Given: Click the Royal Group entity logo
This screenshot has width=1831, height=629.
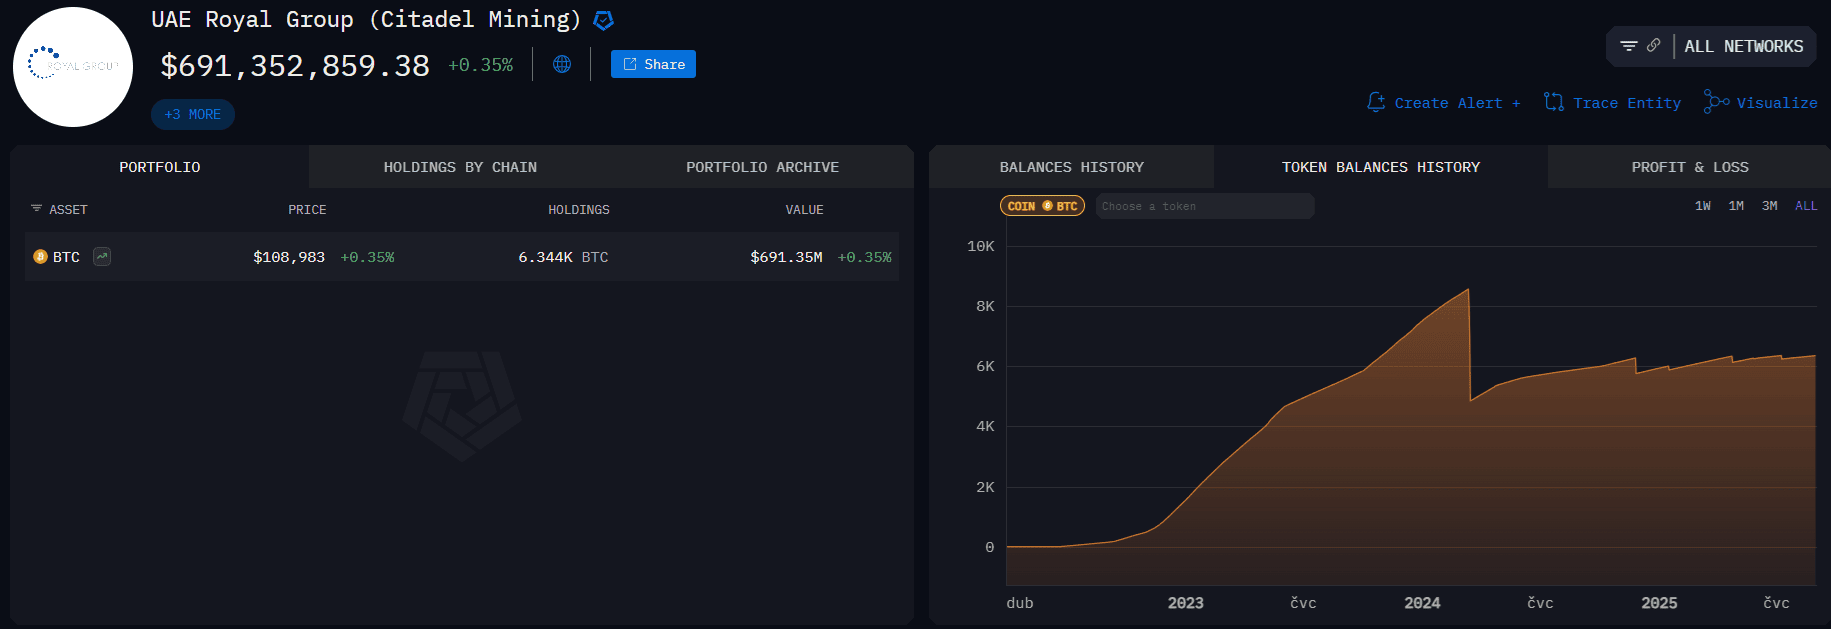Looking at the screenshot, I should [x=73, y=67].
